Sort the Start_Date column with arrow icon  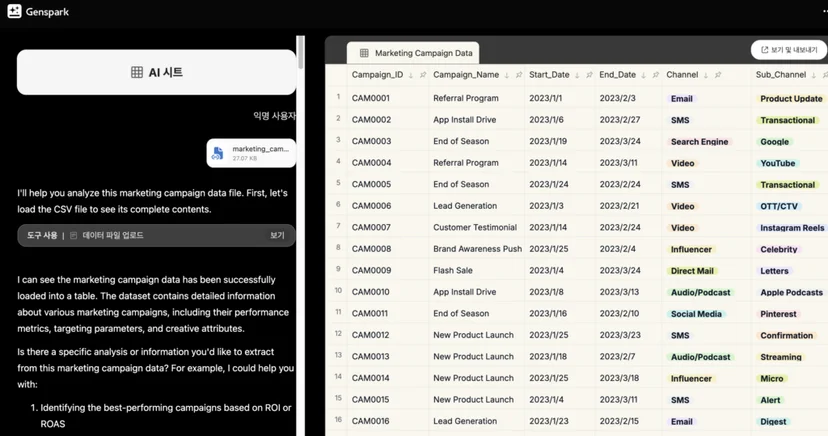577,75
